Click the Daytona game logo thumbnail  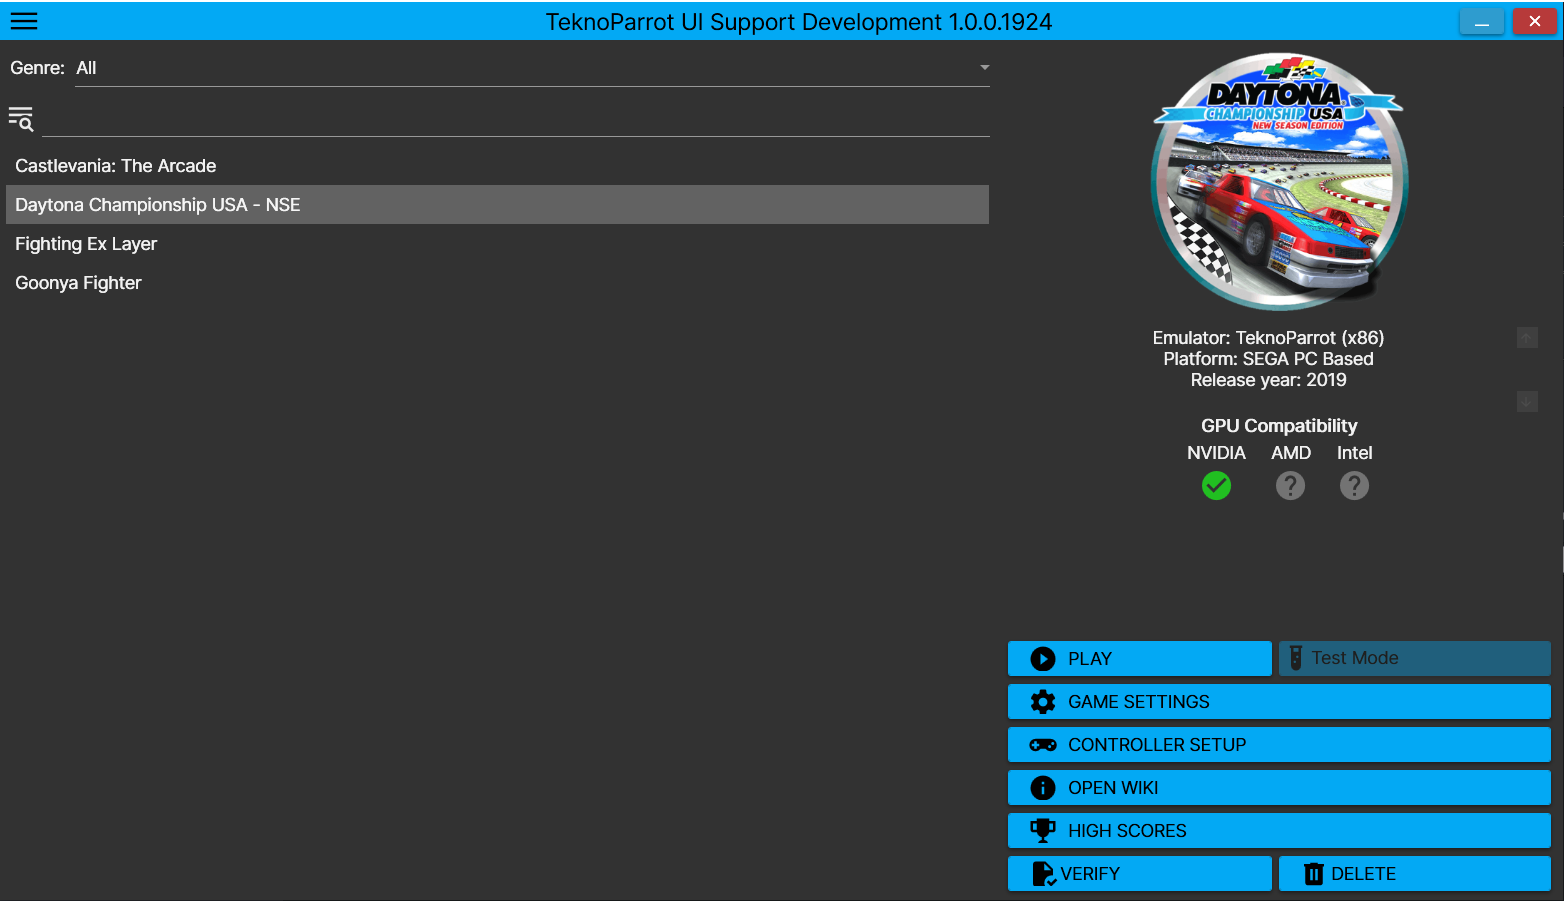pyautogui.click(x=1279, y=182)
